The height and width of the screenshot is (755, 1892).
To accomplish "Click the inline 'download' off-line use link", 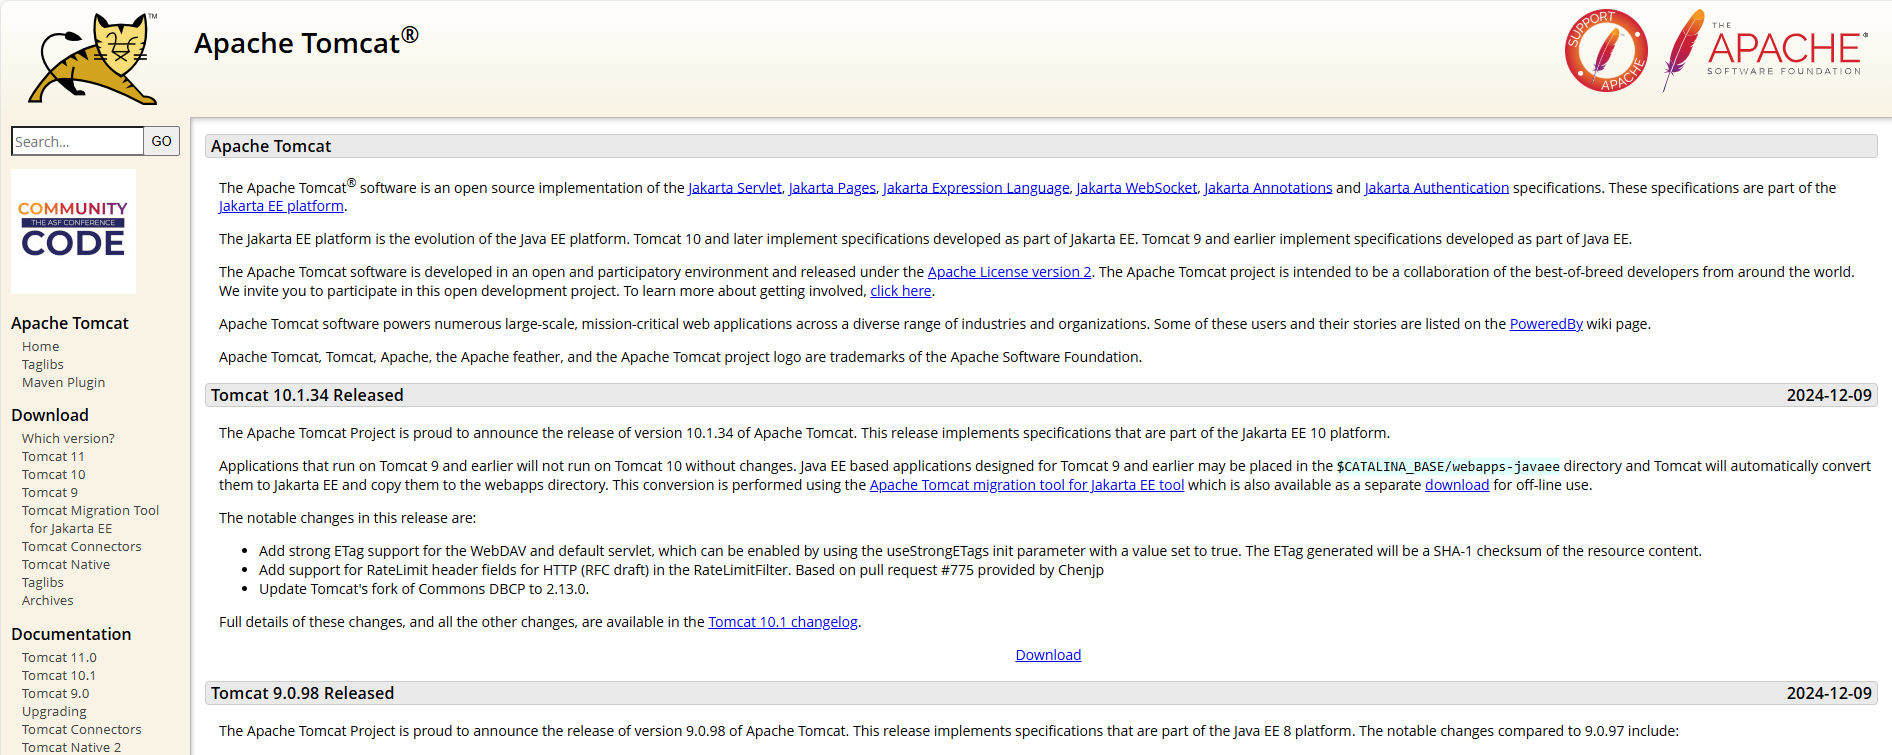I will click(1457, 485).
